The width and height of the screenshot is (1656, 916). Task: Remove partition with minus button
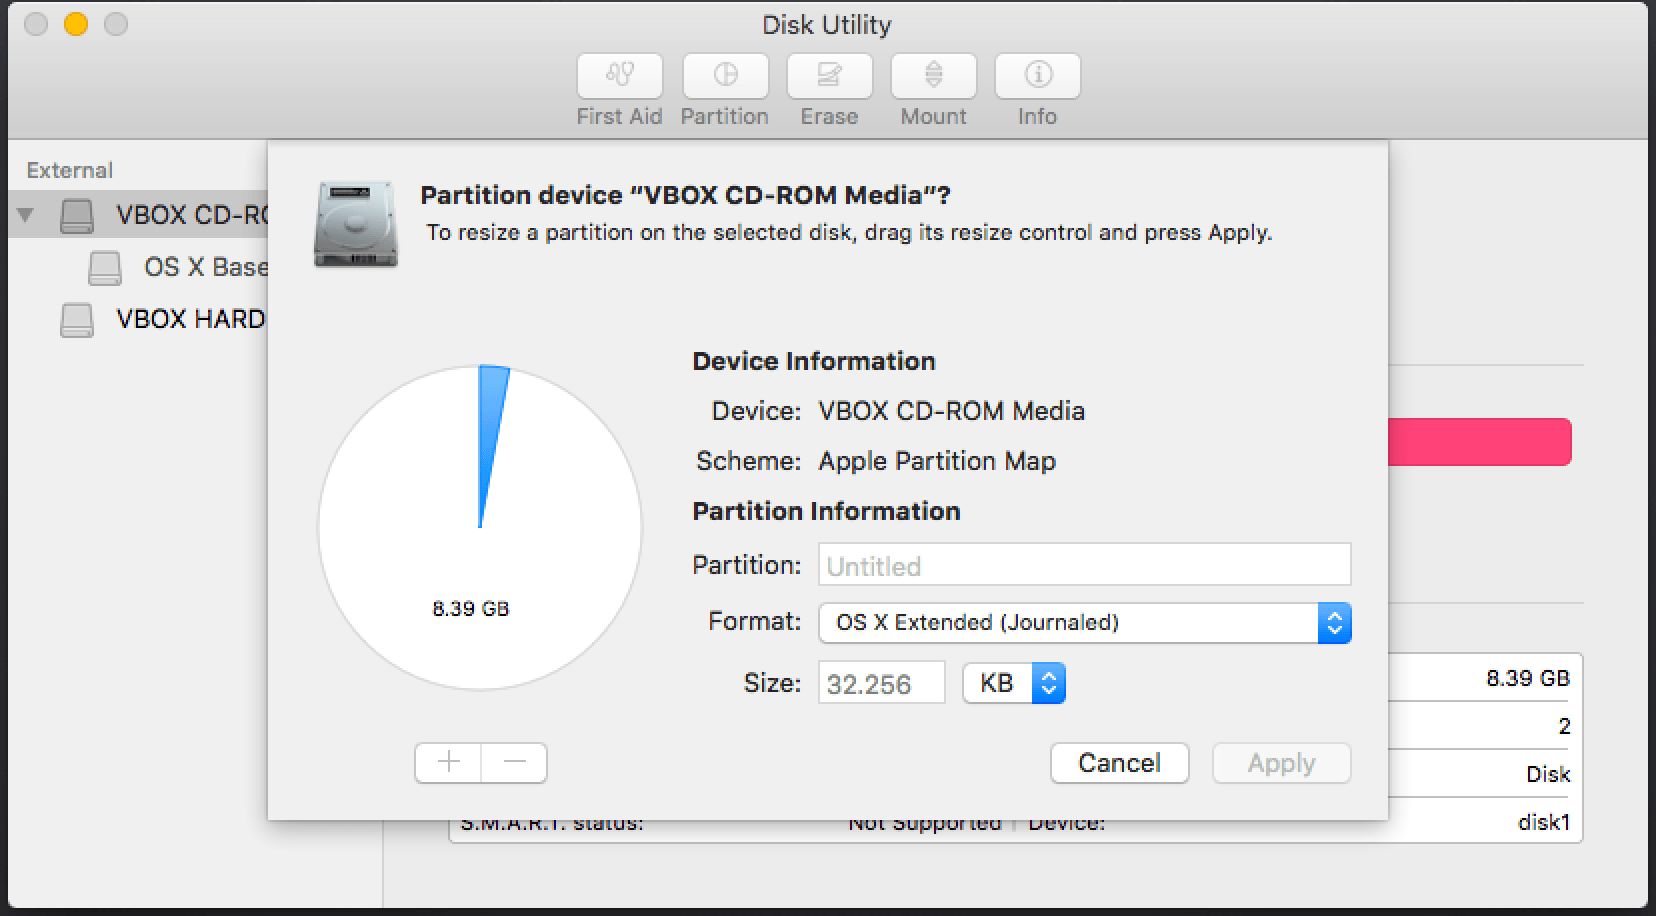pos(514,763)
